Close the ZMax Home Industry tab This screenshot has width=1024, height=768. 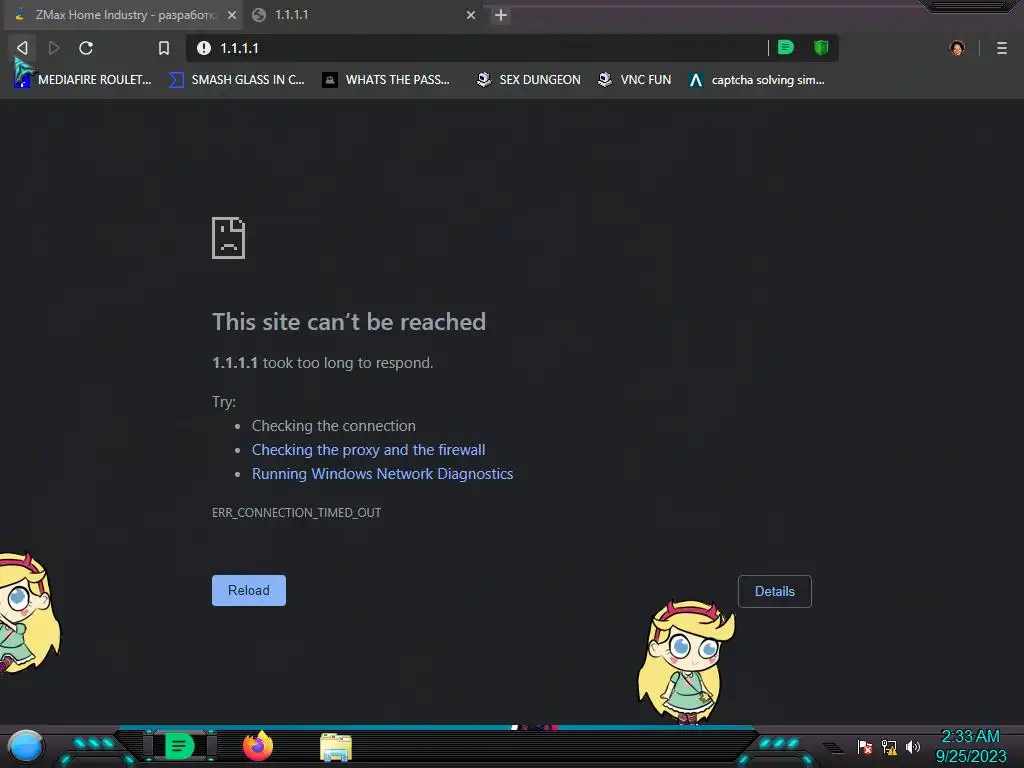point(232,15)
